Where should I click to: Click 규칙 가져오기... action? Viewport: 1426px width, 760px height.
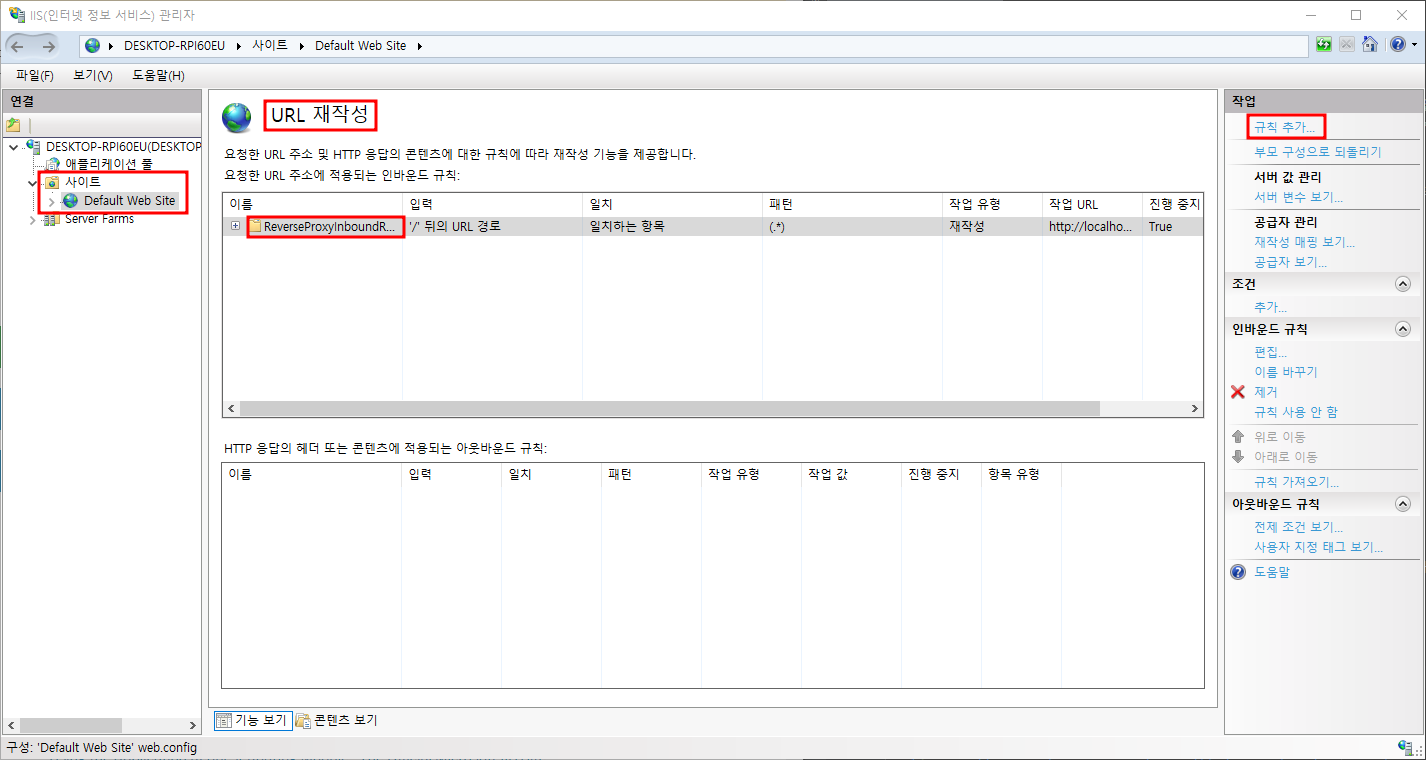(1298, 482)
